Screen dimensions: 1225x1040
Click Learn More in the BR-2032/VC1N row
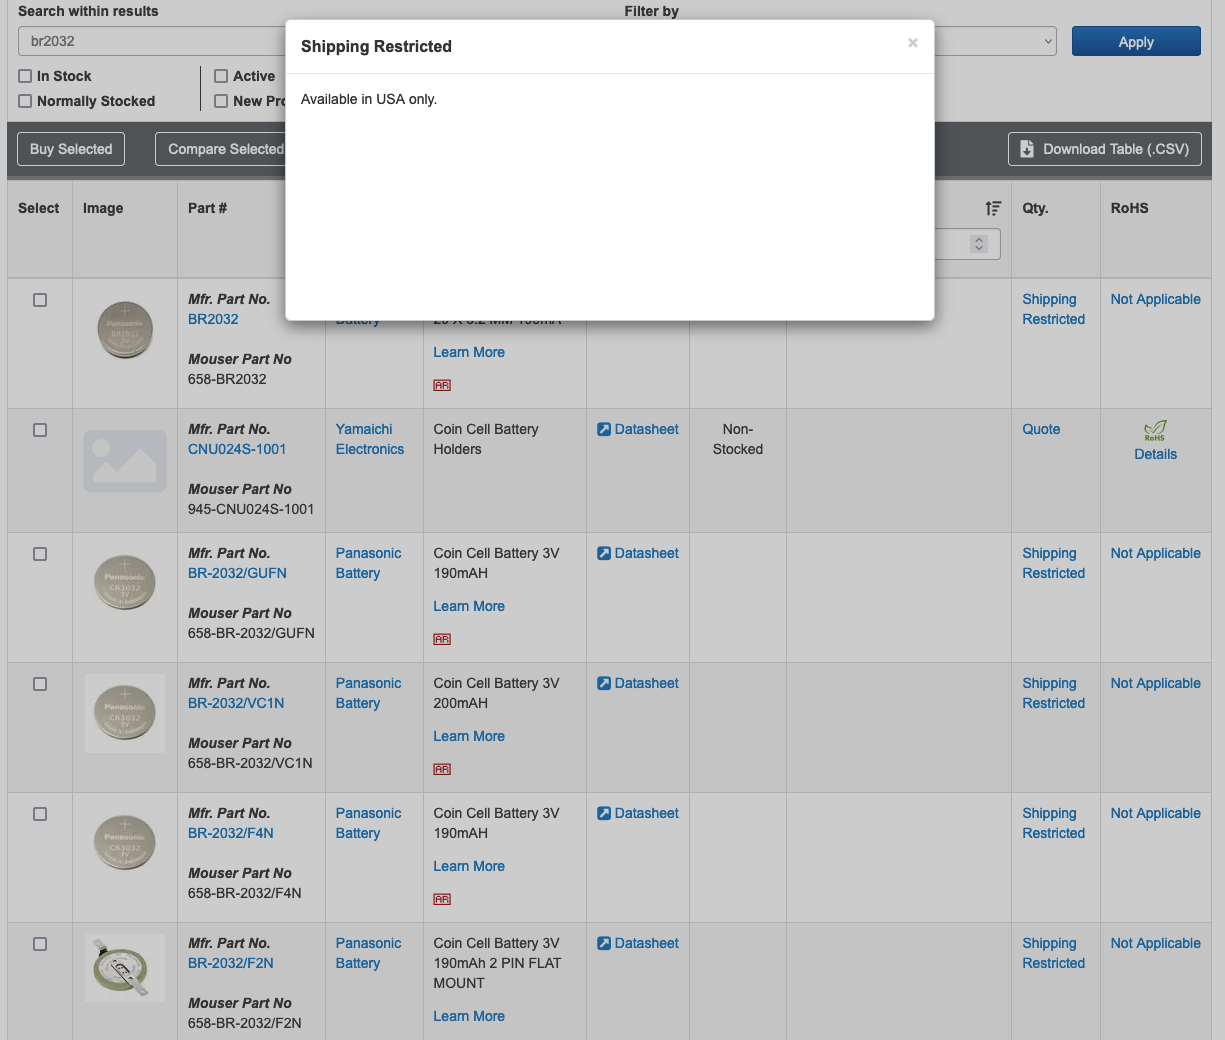(x=469, y=736)
